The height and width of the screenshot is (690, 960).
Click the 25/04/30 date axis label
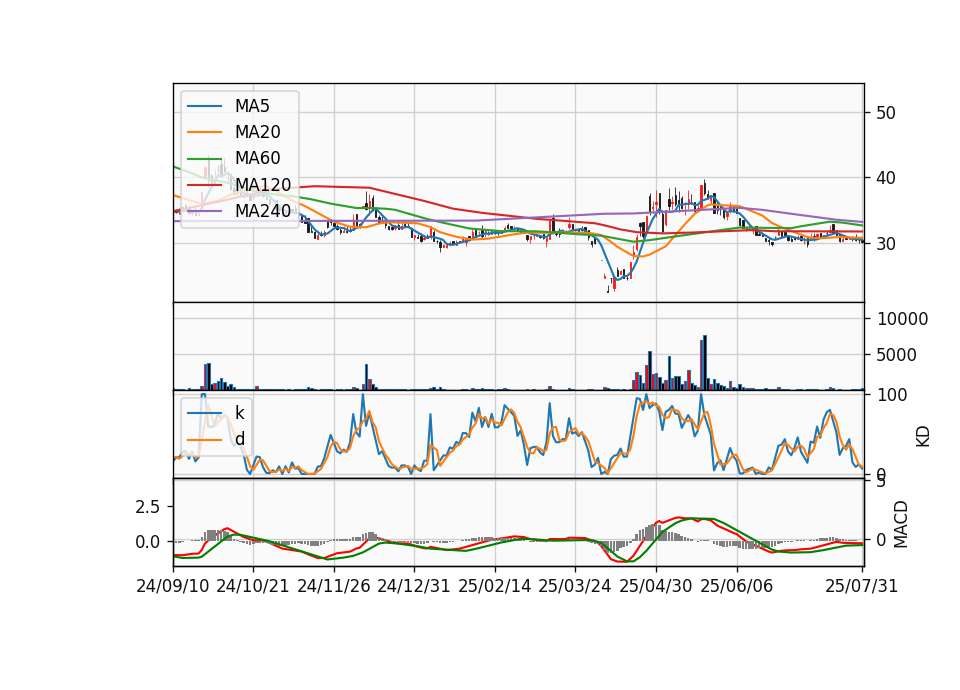click(x=656, y=586)
